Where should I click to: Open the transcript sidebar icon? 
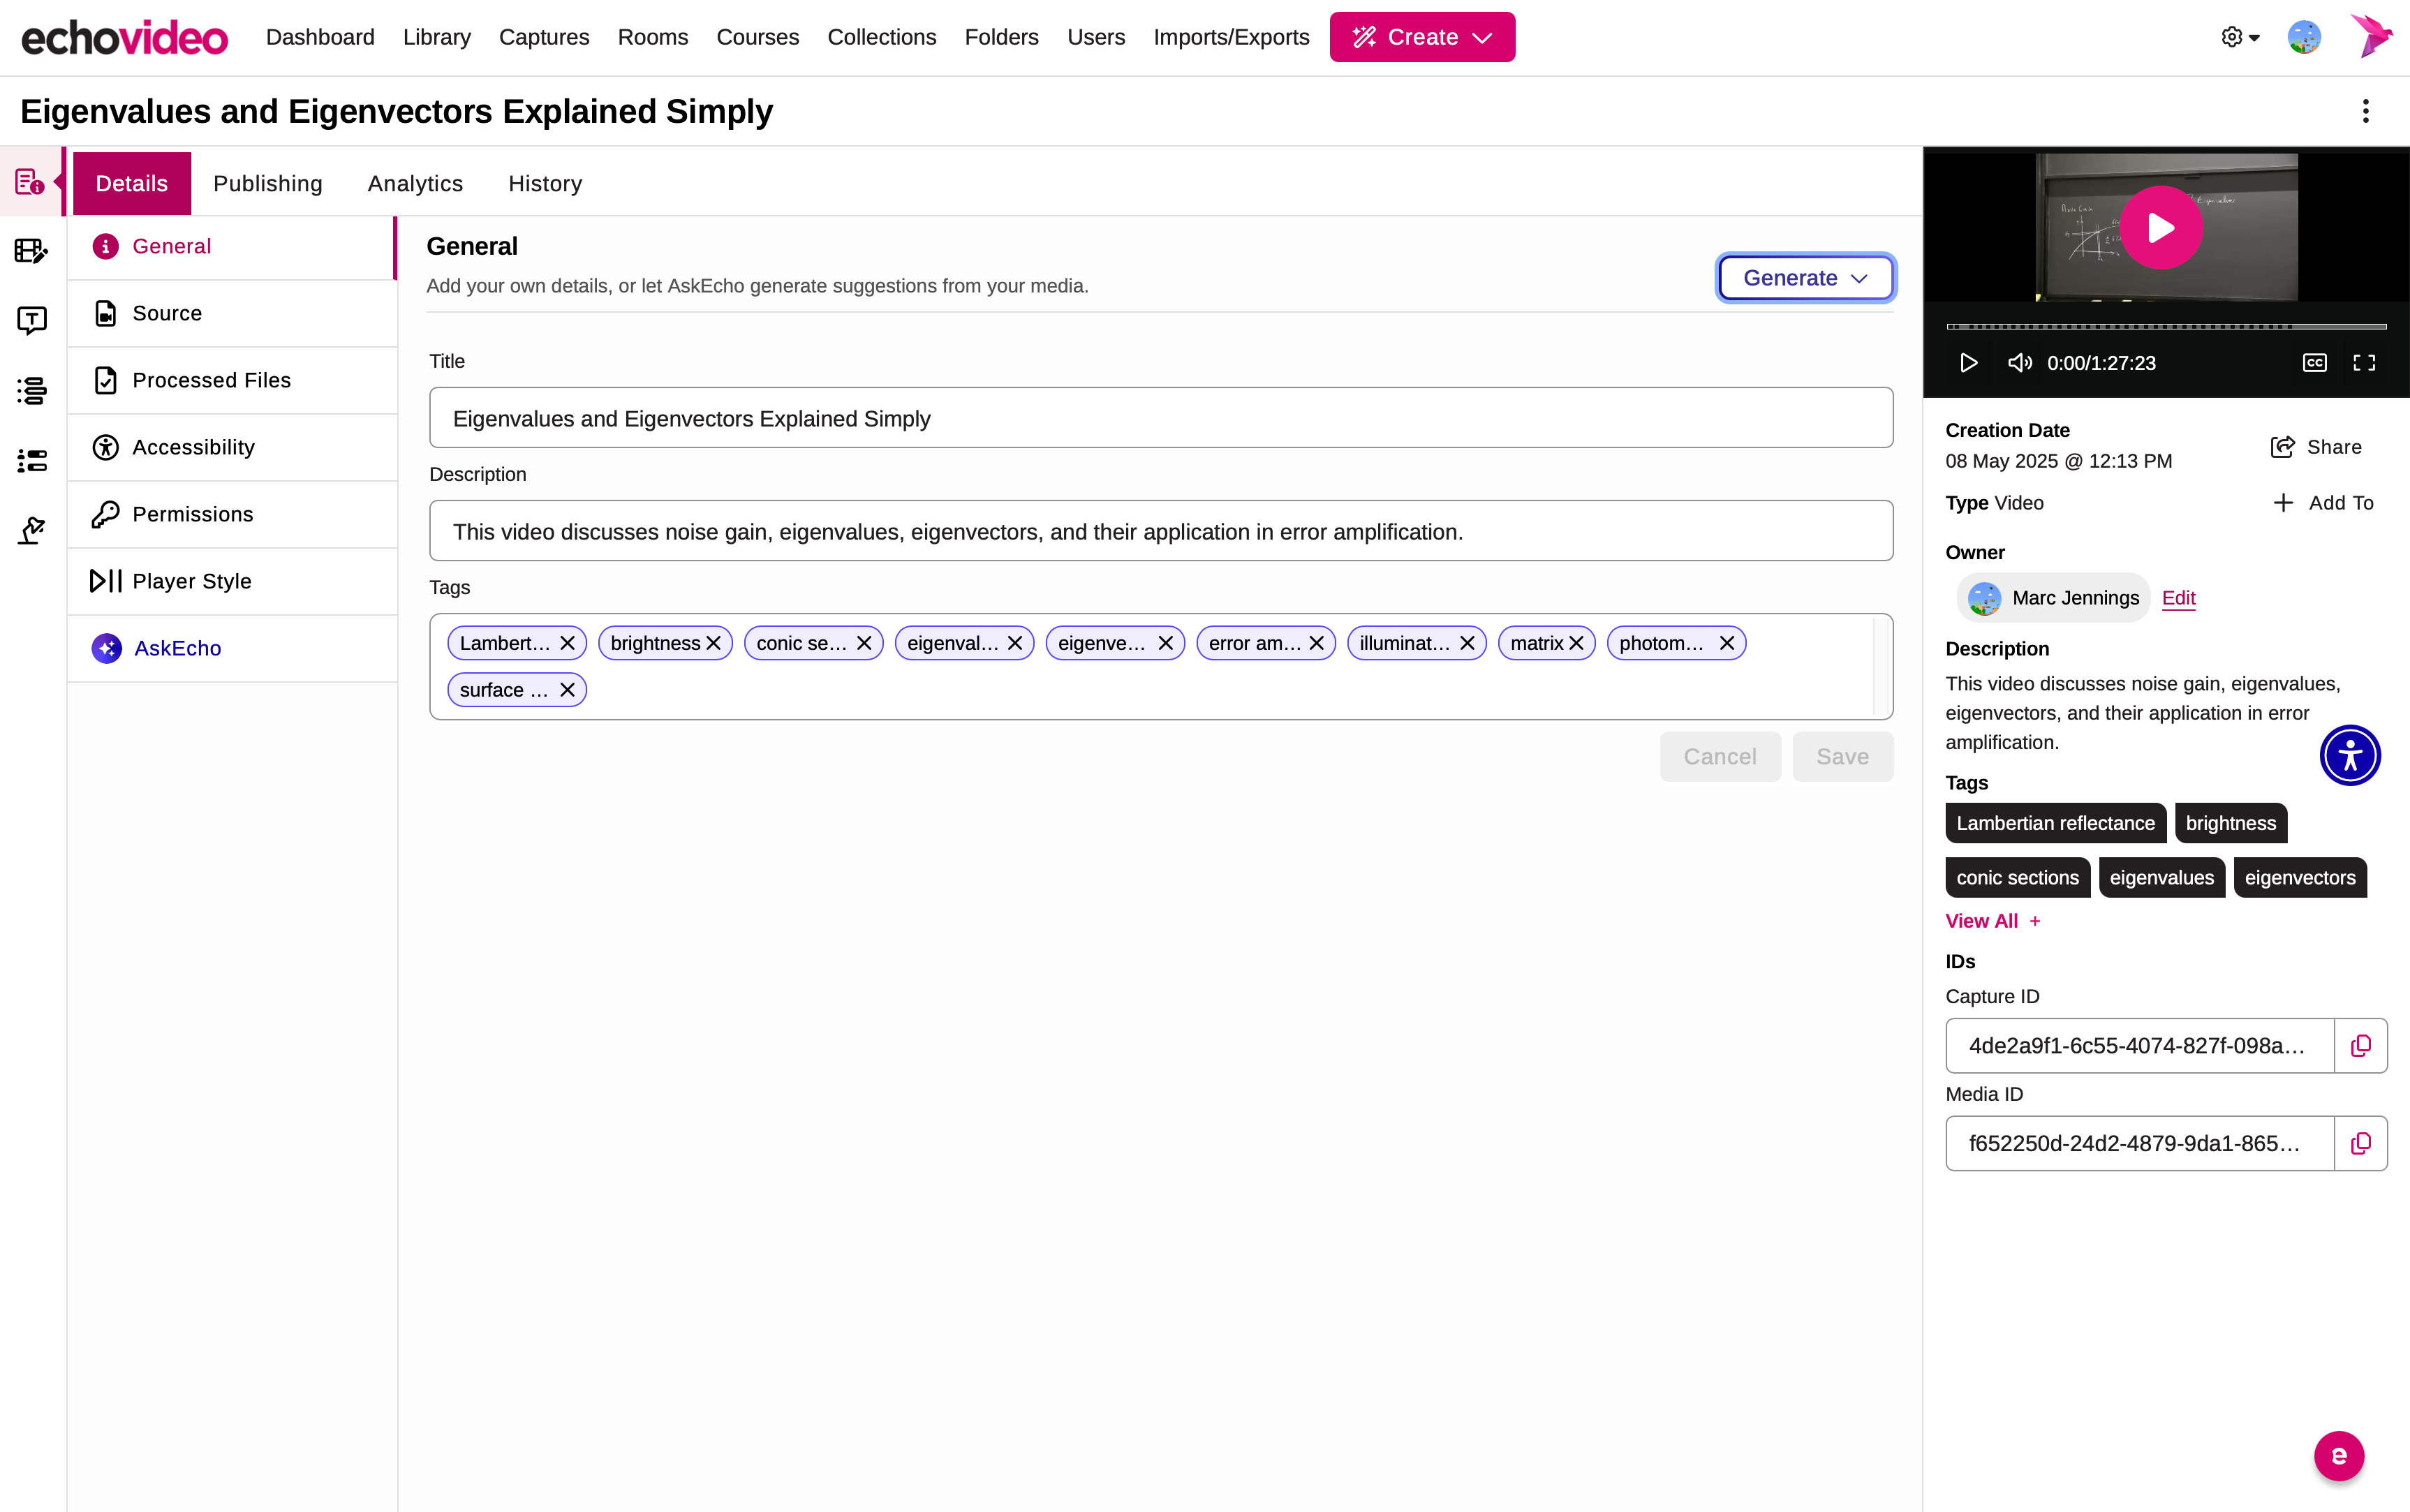coord(31,320)
